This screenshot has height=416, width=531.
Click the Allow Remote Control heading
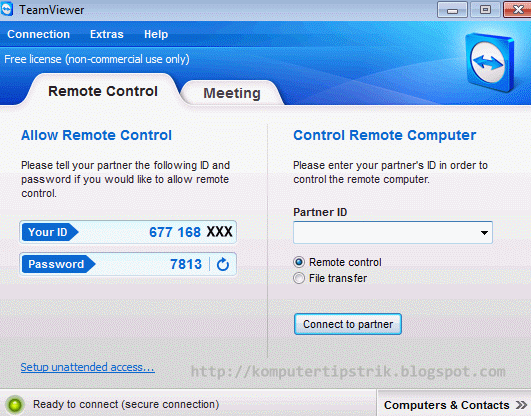coord(97,135)
